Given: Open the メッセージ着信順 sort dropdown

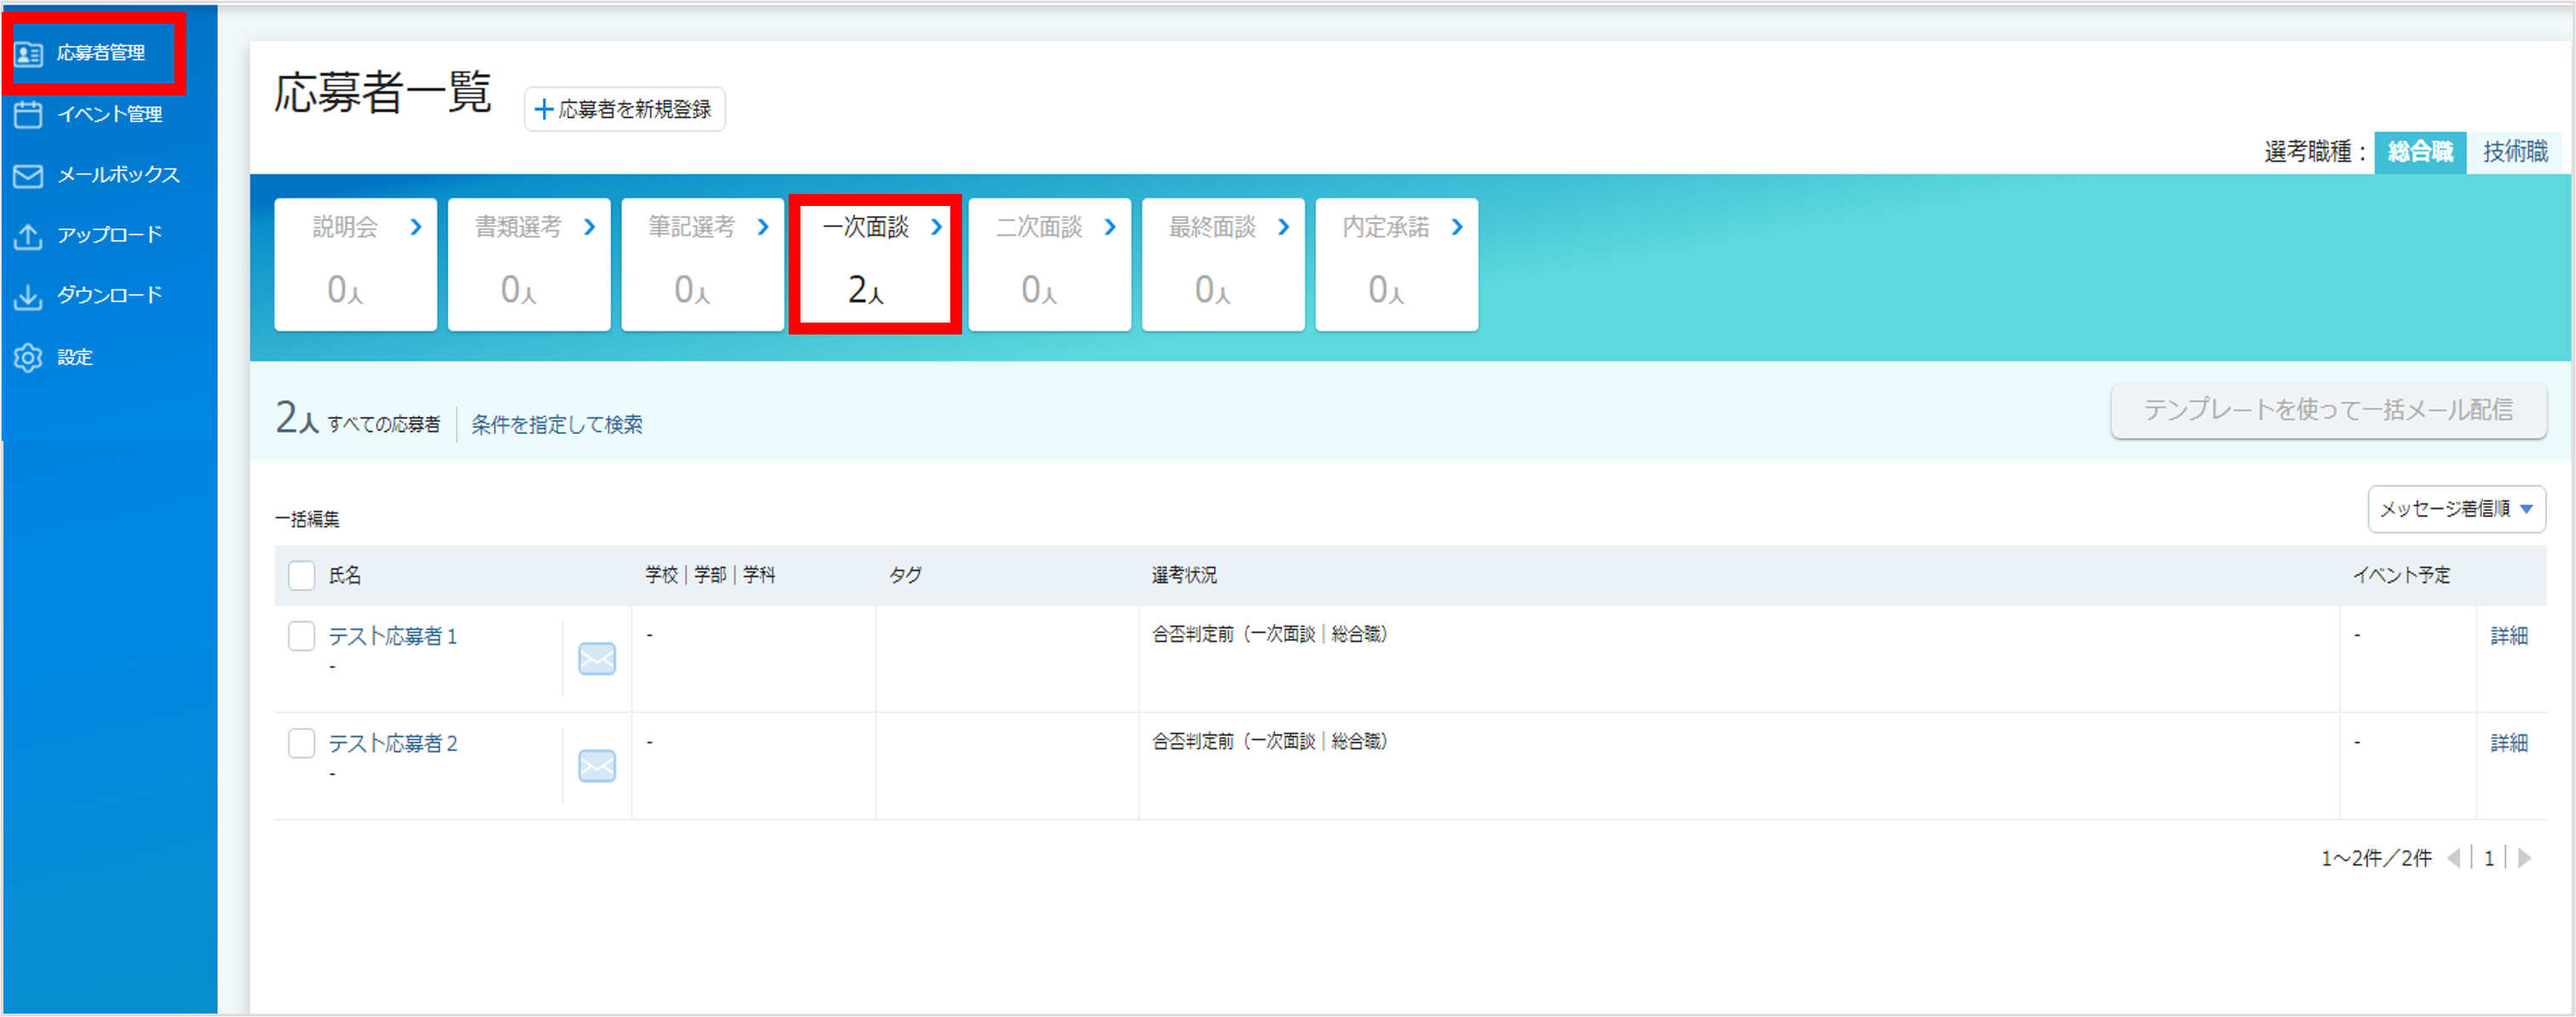Looking at the screenshot, I should [x=2456, y=509].
